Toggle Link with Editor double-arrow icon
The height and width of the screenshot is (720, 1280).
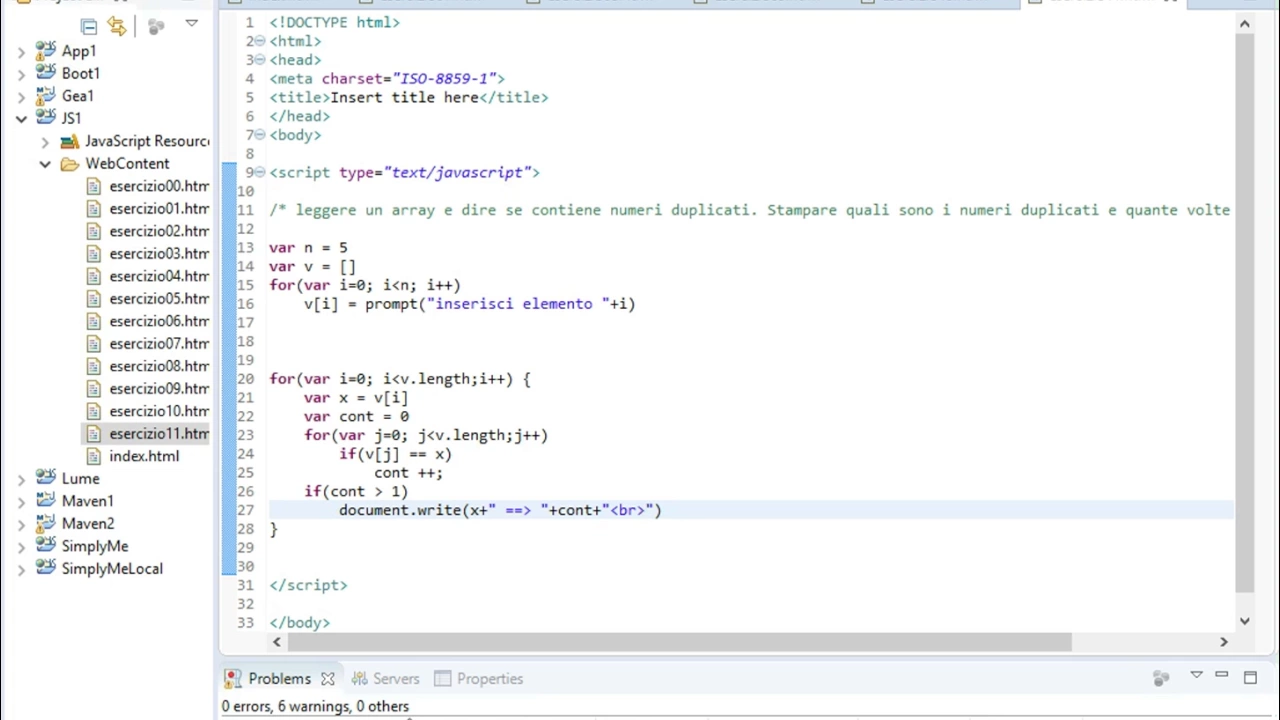tap(117, 27)
